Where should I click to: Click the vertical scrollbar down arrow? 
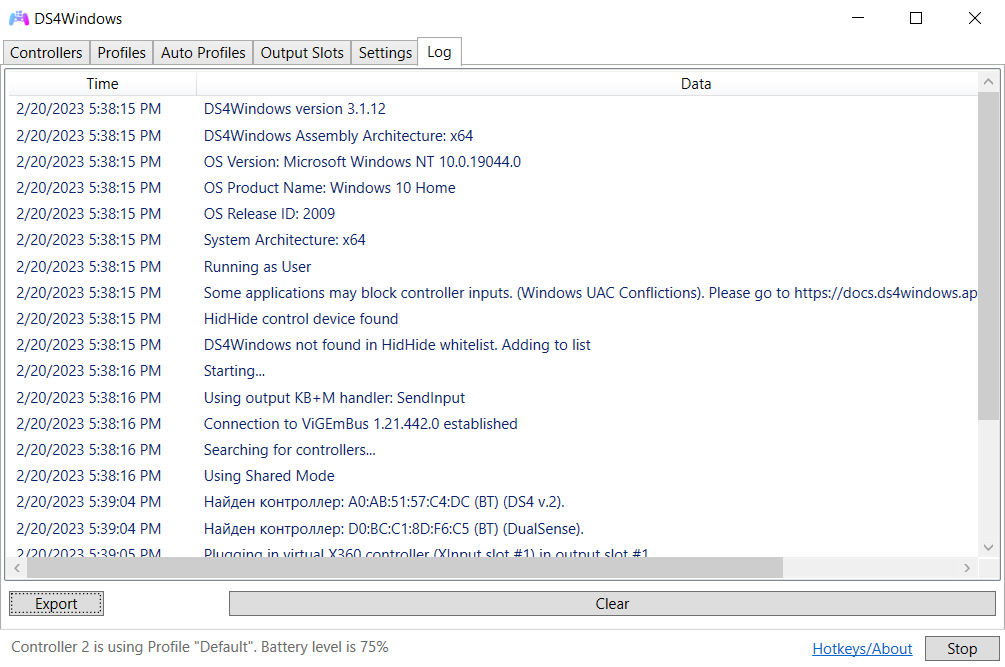tap(988, 547)
